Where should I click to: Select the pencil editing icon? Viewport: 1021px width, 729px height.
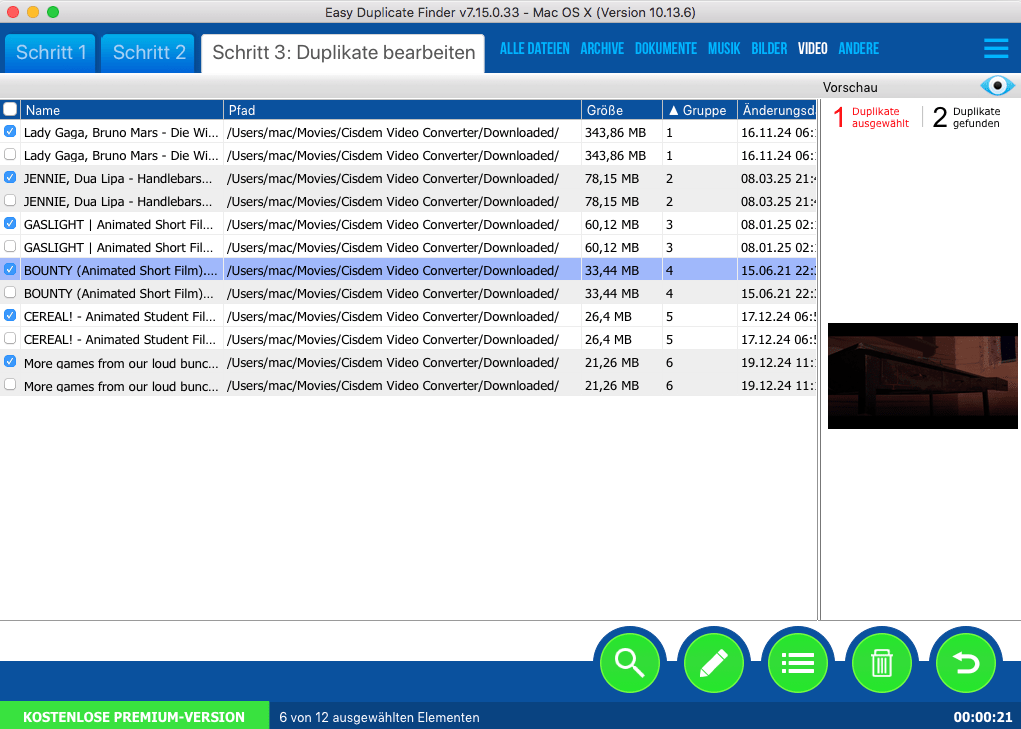coord(714,661)
